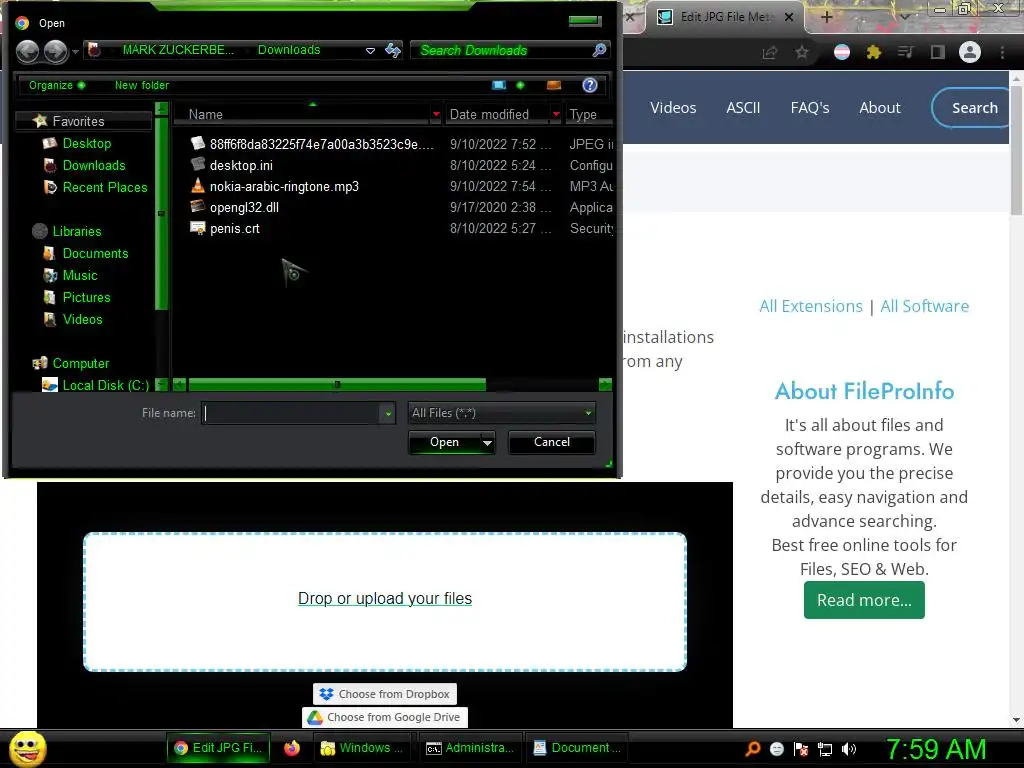Click the Back arrow in Open dialog
The height and width of the screenshot is (768, 1024).
tap(27, 51)
